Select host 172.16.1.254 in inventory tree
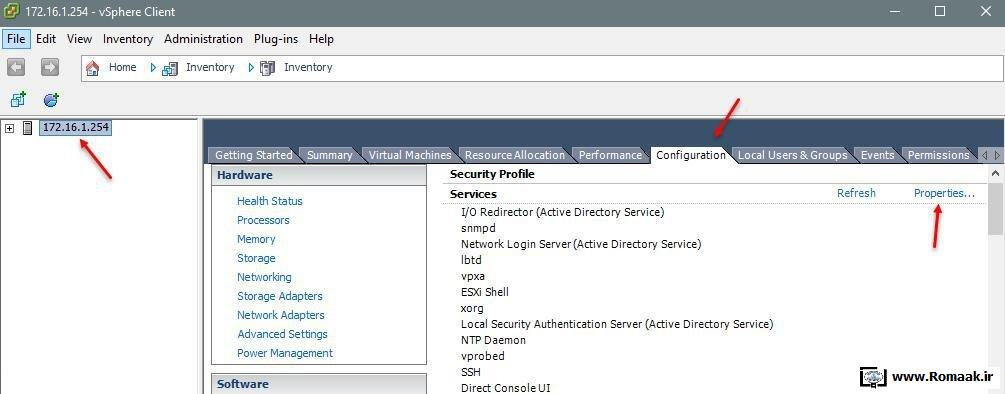Viewport: 1005px width, 394px height. click(76, 127)
